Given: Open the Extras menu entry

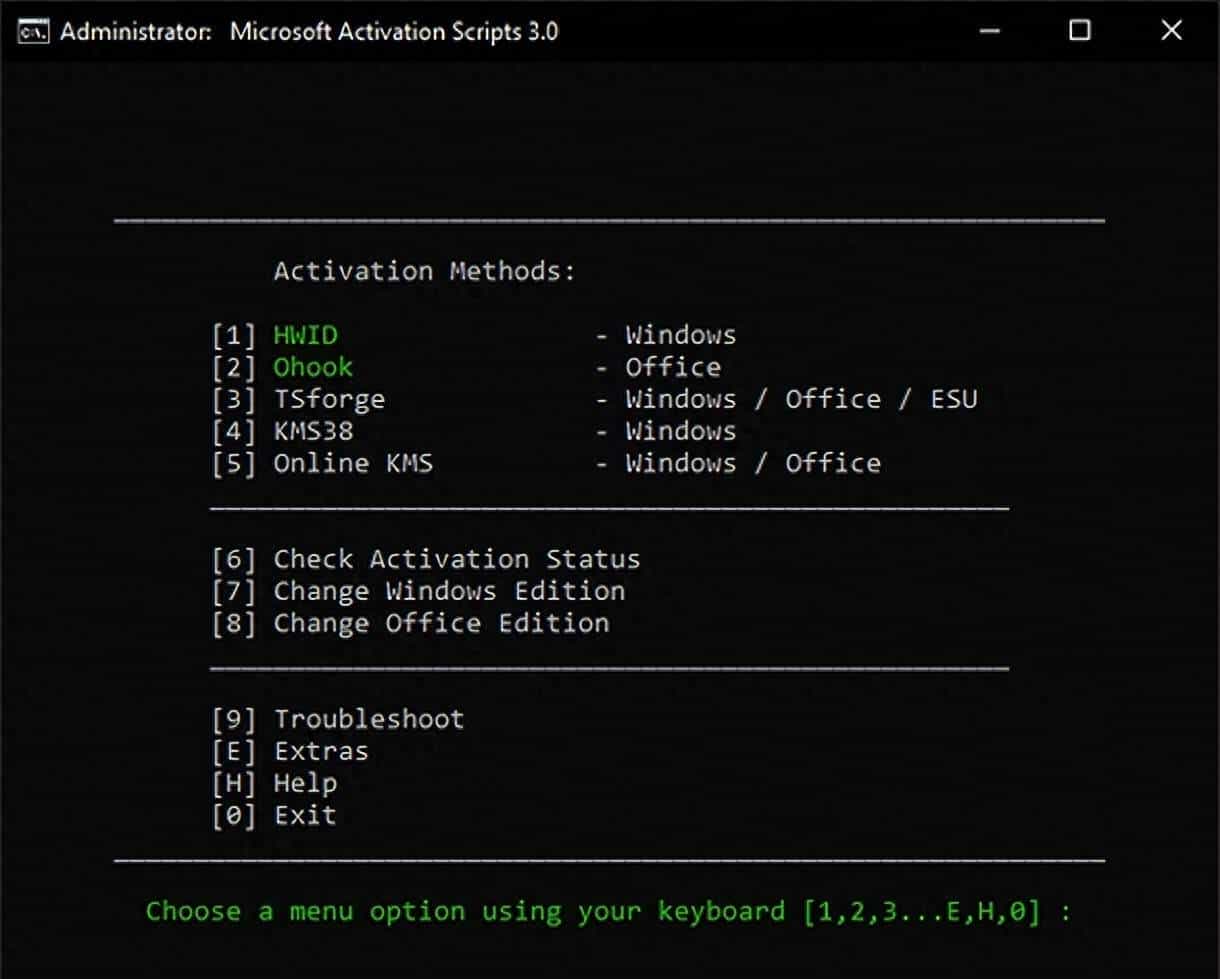Looking at the screenshot, I should pyautogui.click(x=322, y=751).
